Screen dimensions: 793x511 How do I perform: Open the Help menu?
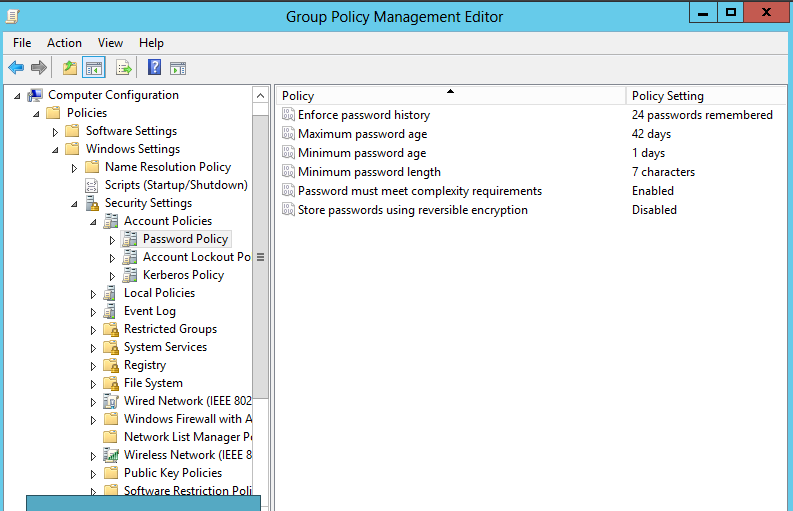click(151, 43)
